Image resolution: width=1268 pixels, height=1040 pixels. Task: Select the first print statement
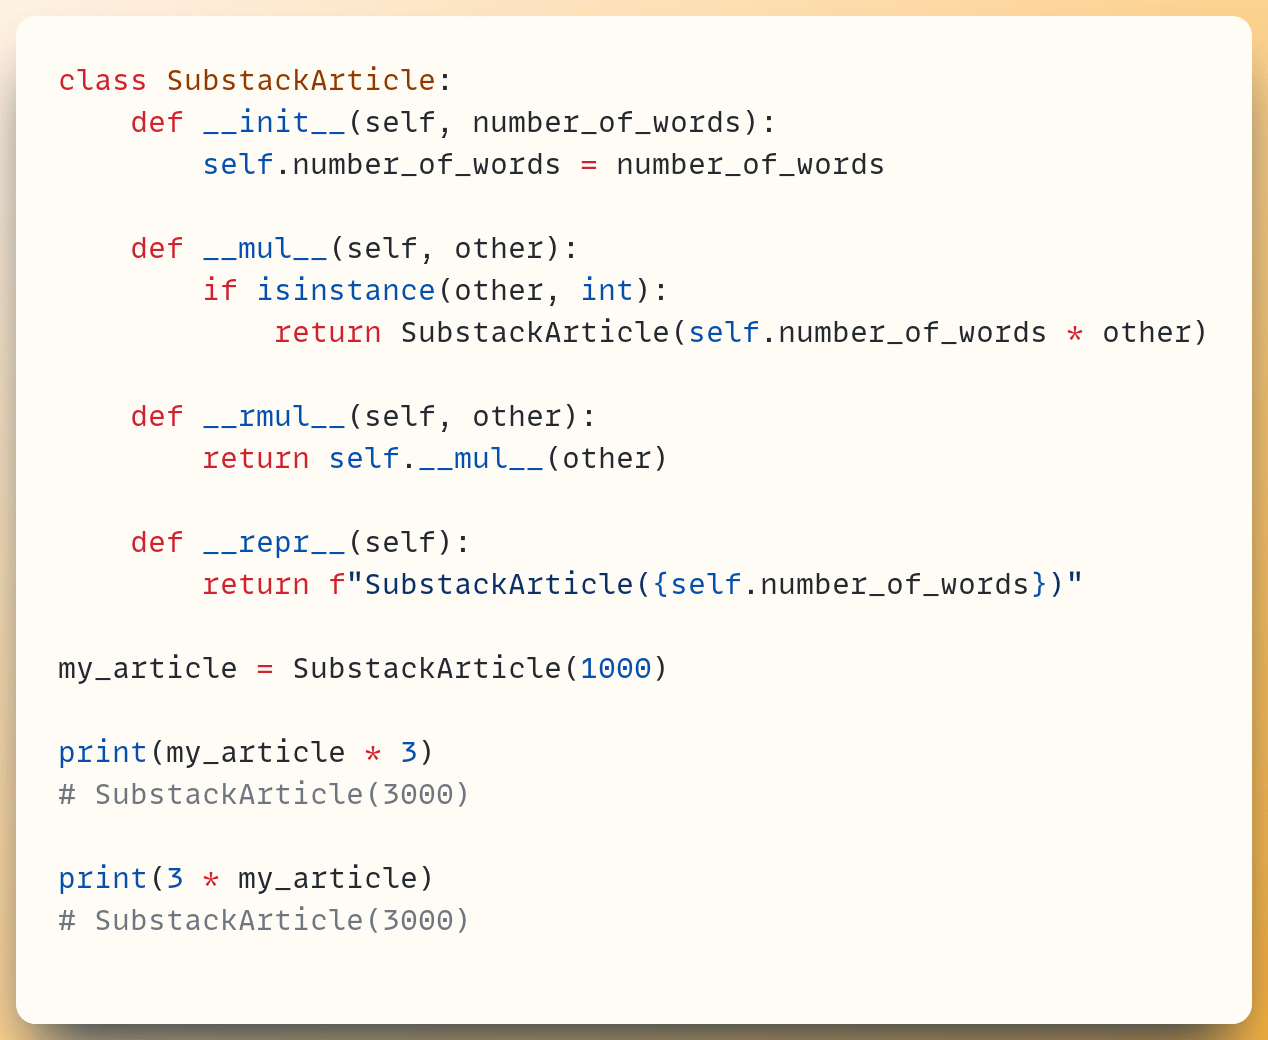(x=102, y=752)
